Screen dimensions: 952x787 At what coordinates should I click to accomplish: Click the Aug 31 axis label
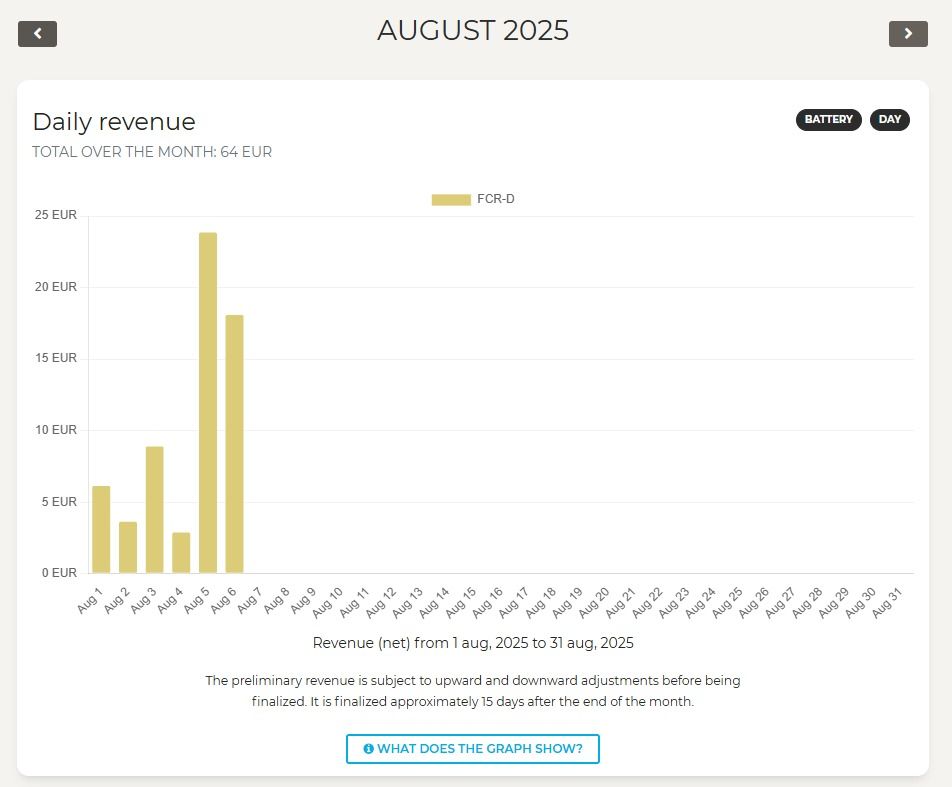pyautogui.click(x=888, y=600)
